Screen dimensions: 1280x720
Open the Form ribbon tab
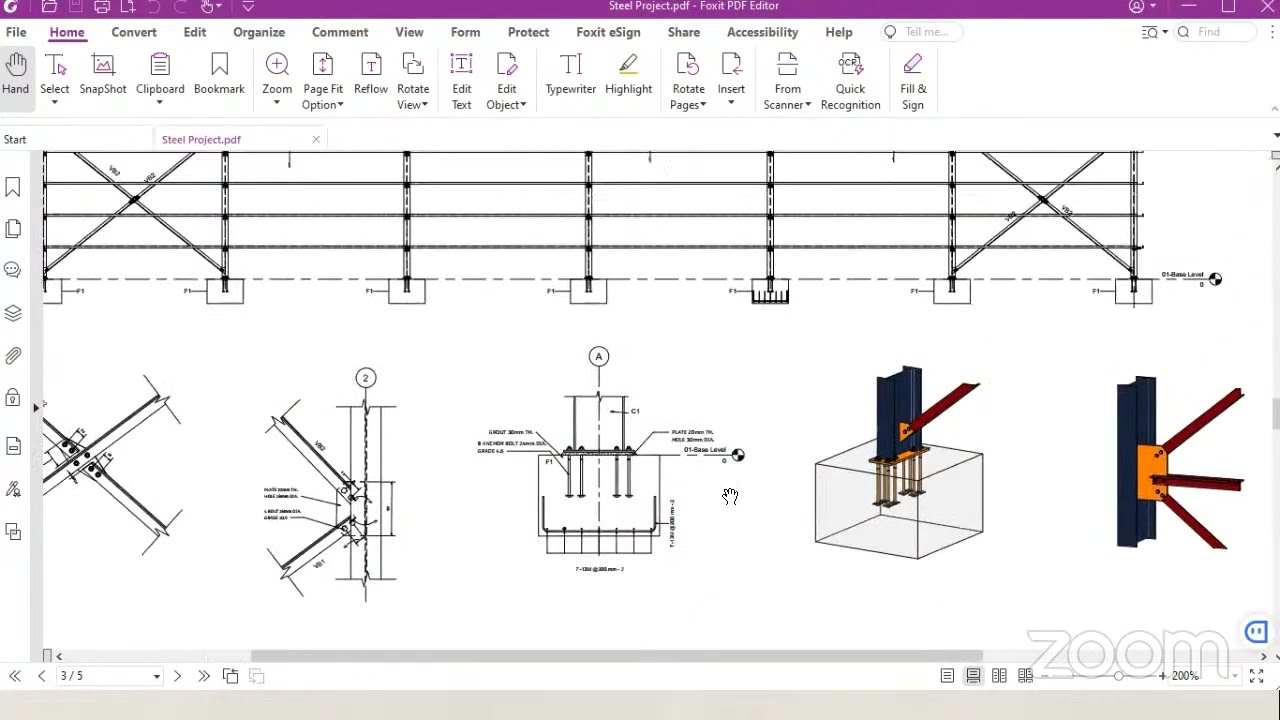(x=465, y=32)
